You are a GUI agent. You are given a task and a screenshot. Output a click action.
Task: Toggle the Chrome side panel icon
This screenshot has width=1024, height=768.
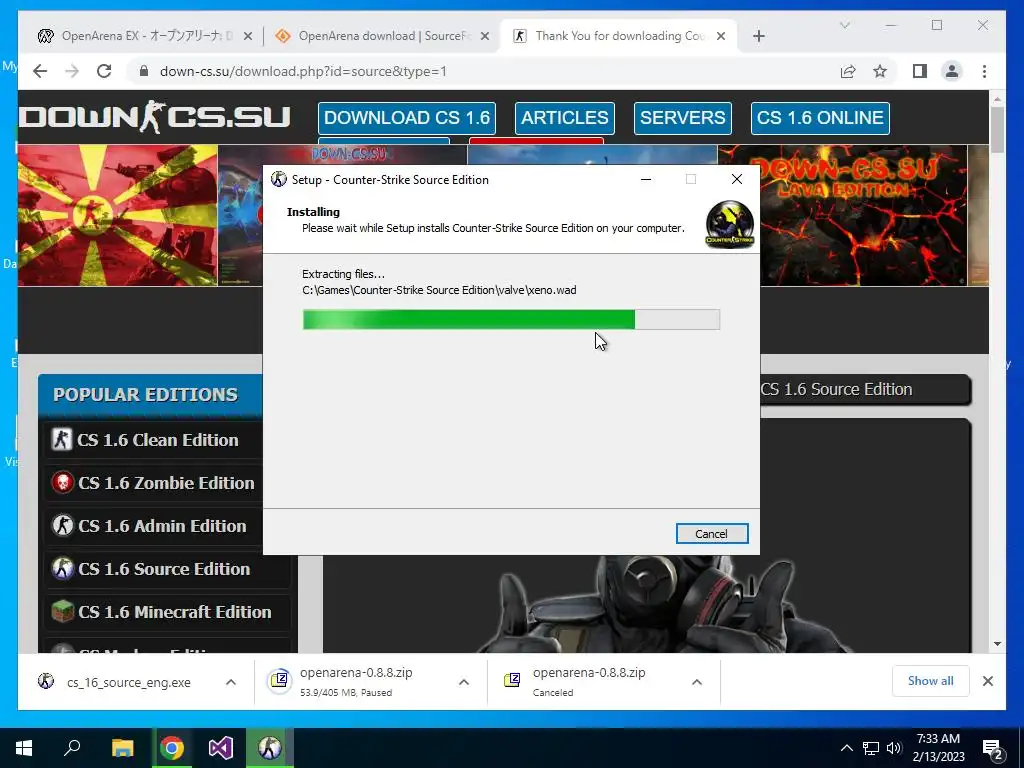pos(920,71)
